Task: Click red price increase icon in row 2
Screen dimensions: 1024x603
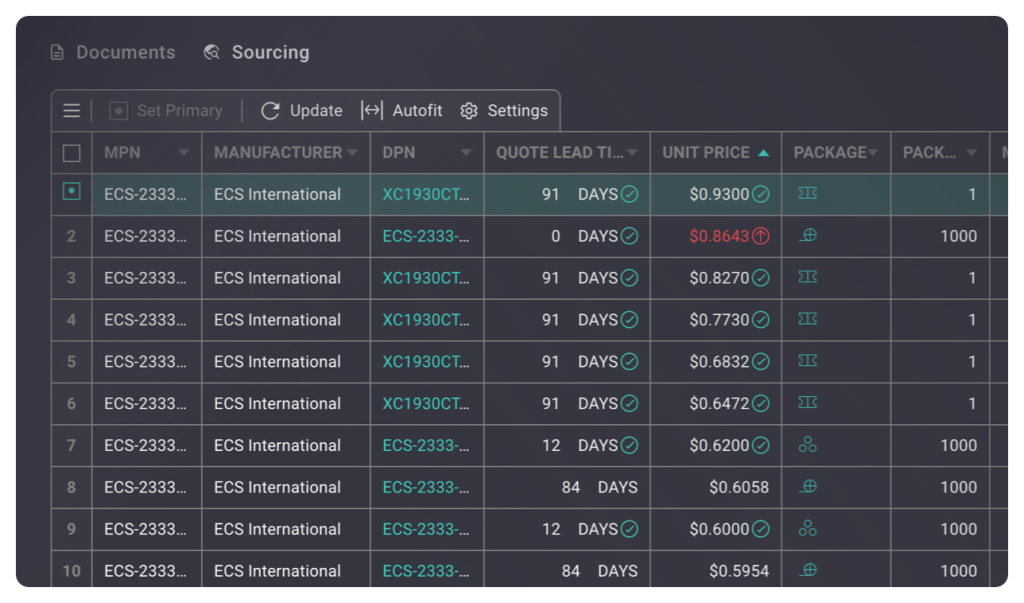Action: (x=761, y=237)
